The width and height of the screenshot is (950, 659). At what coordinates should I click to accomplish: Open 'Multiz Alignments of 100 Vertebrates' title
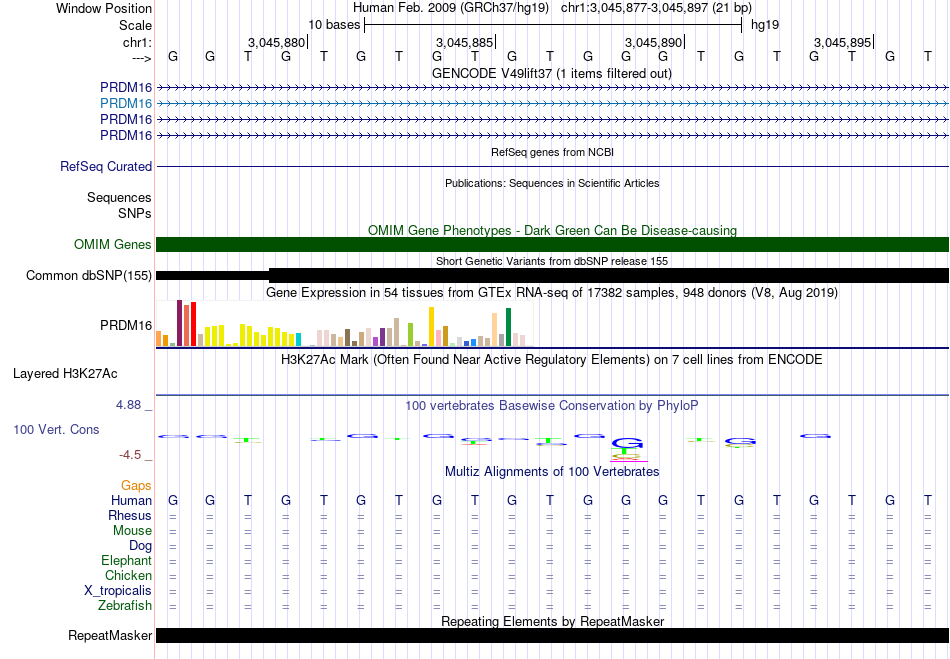click(552, 471)
